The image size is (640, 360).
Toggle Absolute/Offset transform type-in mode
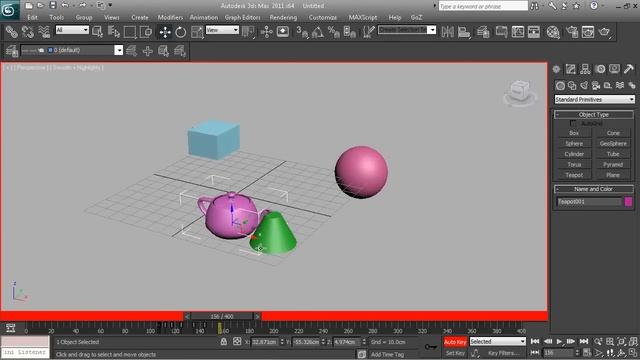click(237, 342)
